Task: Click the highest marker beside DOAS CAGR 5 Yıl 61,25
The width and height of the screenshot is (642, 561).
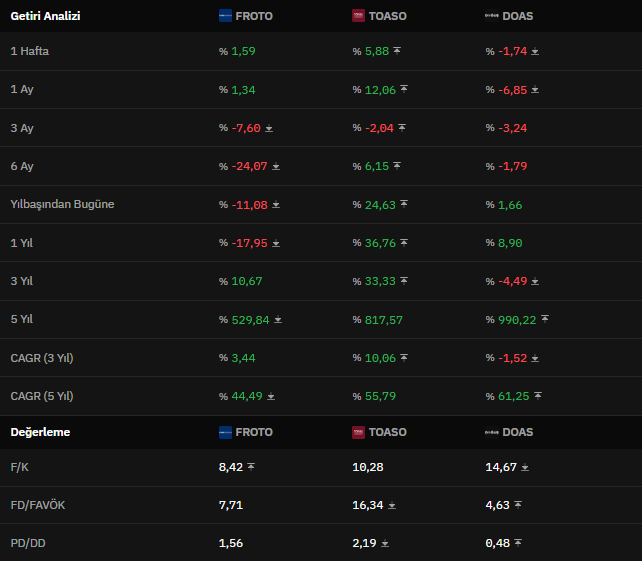Action: [538, 396]
